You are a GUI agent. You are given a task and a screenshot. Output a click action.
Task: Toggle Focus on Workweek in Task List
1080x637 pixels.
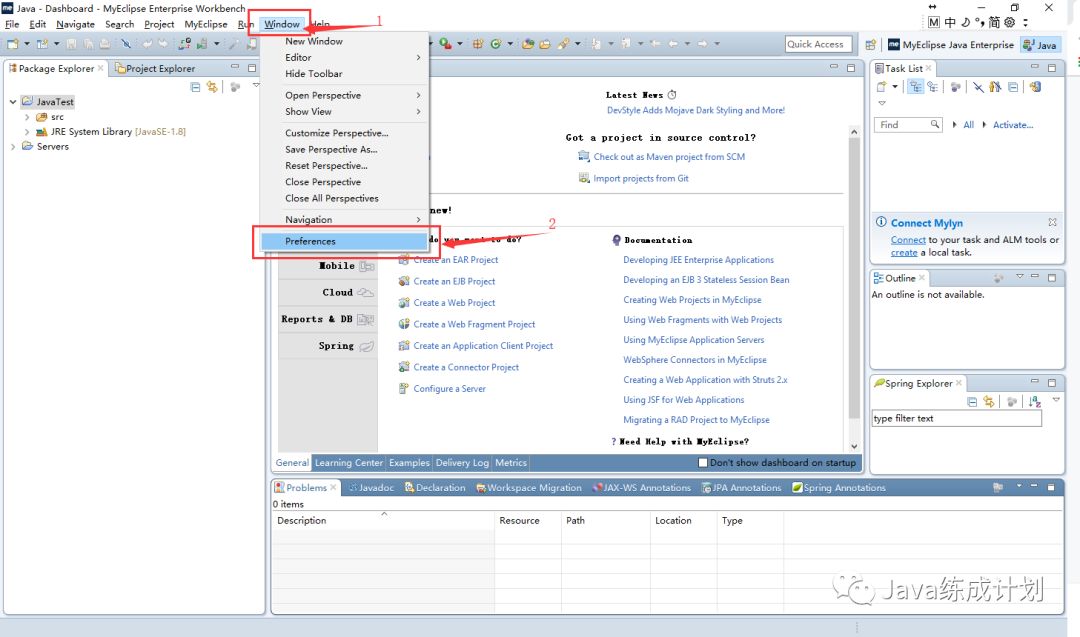pyautogui.click(x=955, y=87)
